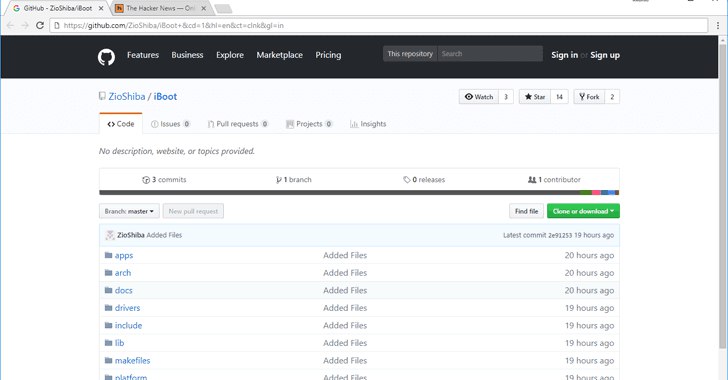728x380 pixels.
Task: Go back with the browser back arrow
Action: point(10,26)
